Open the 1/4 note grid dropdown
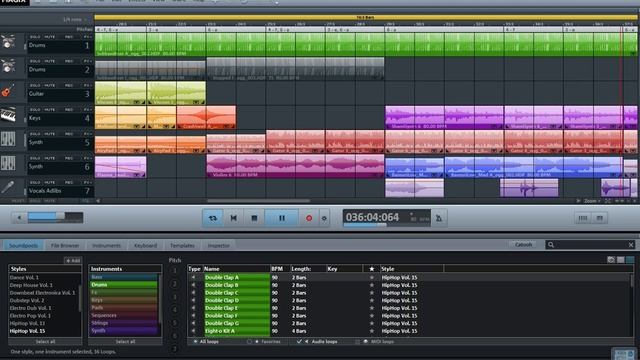Image resolution: width=640 pixels, height=360 pixels. click(x=75, y=20)
